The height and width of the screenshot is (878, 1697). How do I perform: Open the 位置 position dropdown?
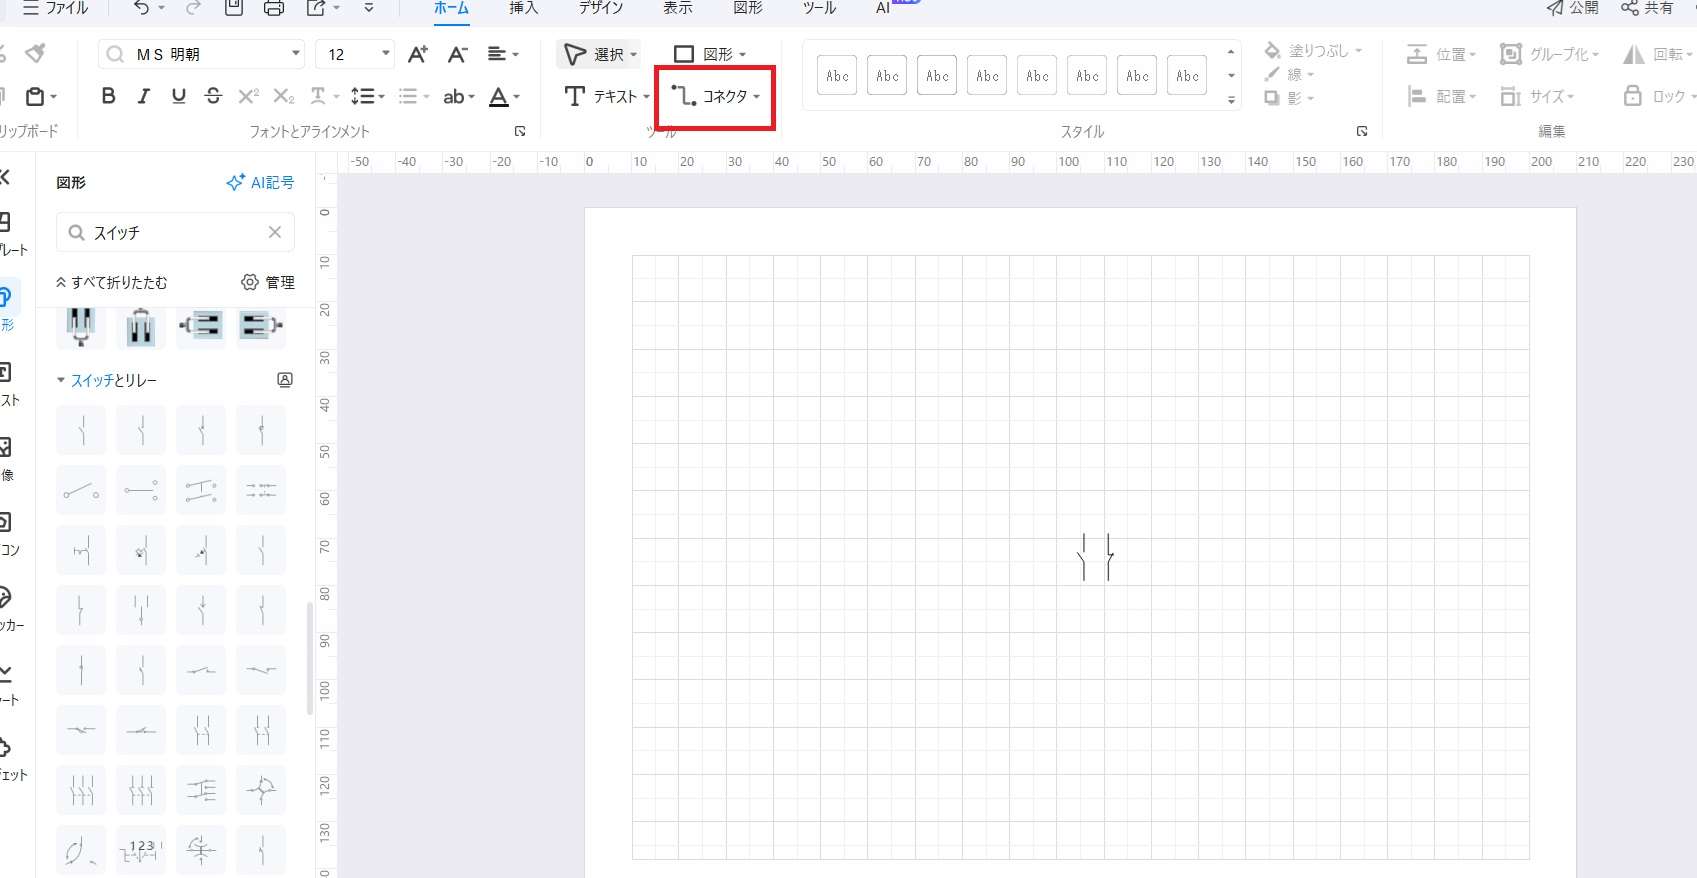pos(1441,54)
